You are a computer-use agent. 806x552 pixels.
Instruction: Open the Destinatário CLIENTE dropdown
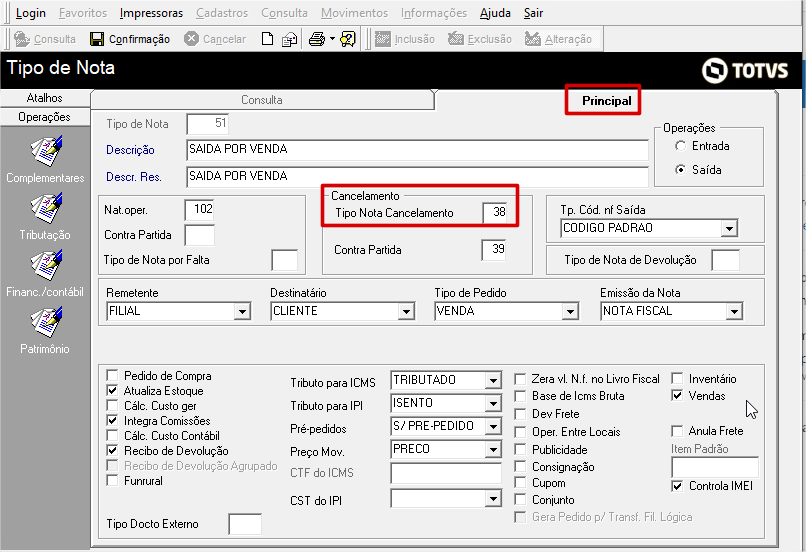tap(406, 311)
